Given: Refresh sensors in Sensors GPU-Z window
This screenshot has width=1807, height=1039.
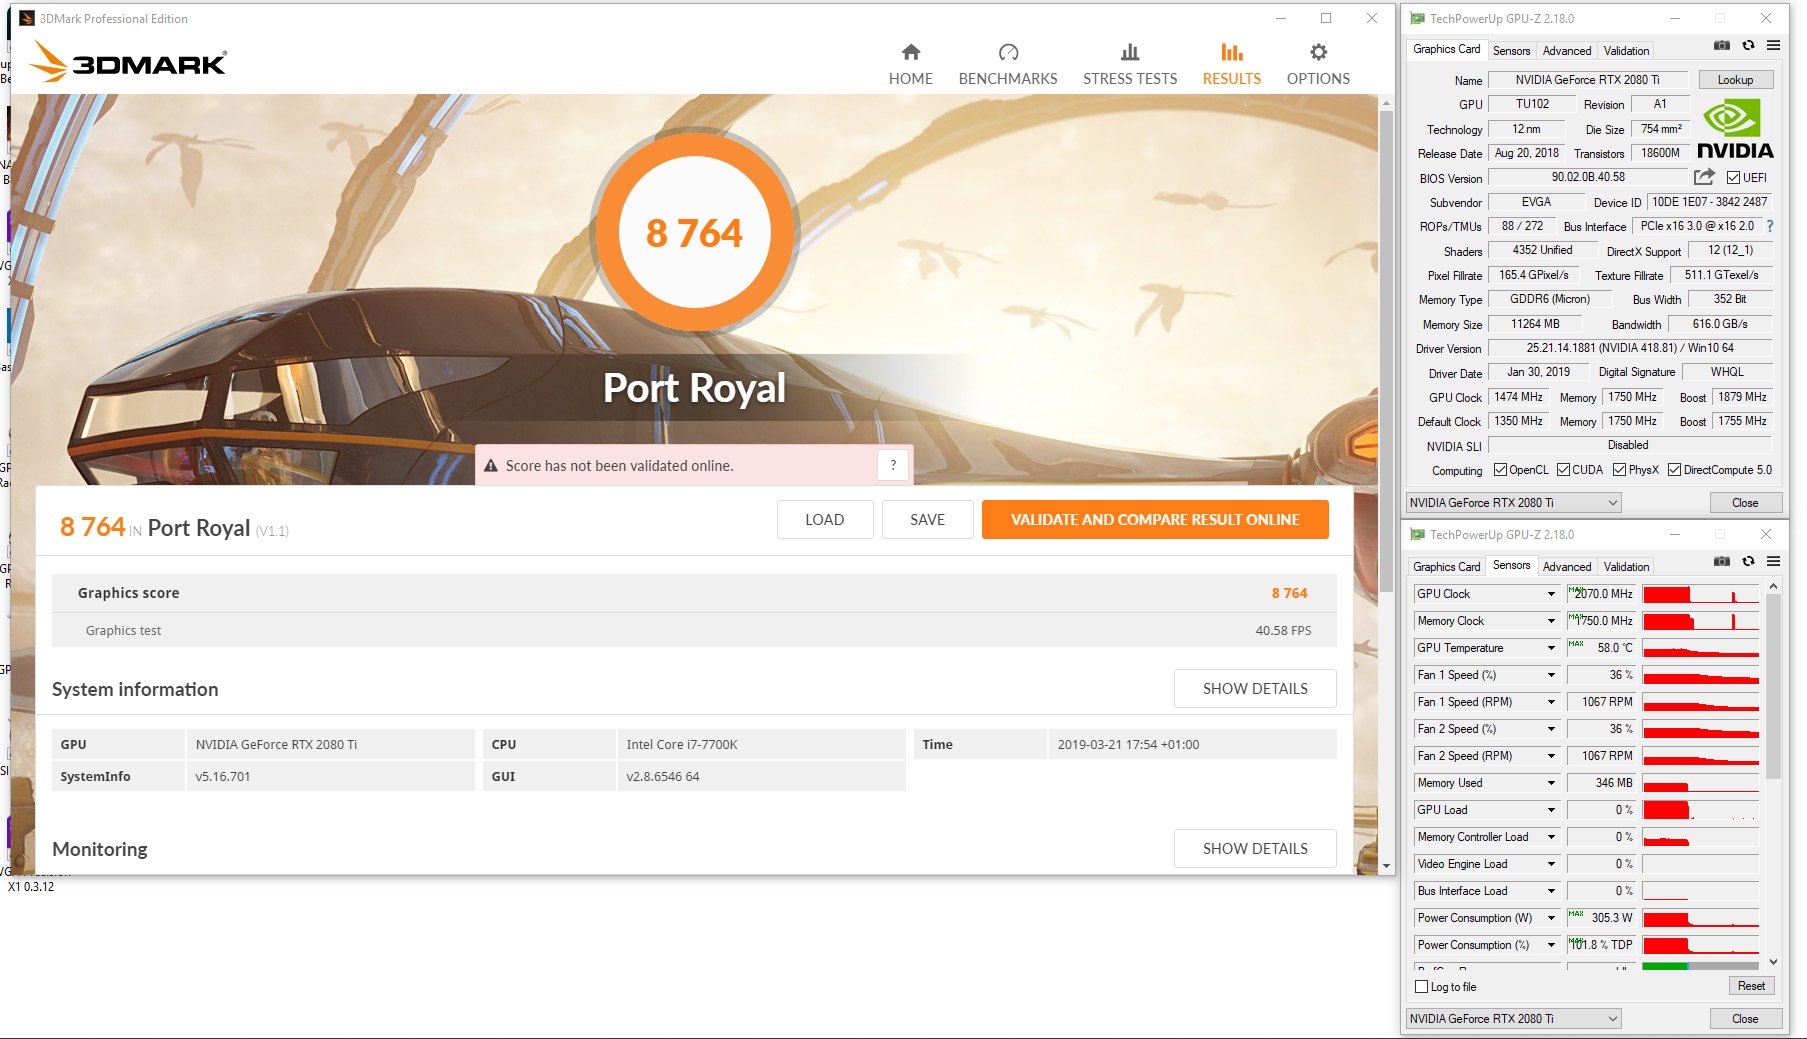Looking at the screenshot, I should coord(1748,561).
